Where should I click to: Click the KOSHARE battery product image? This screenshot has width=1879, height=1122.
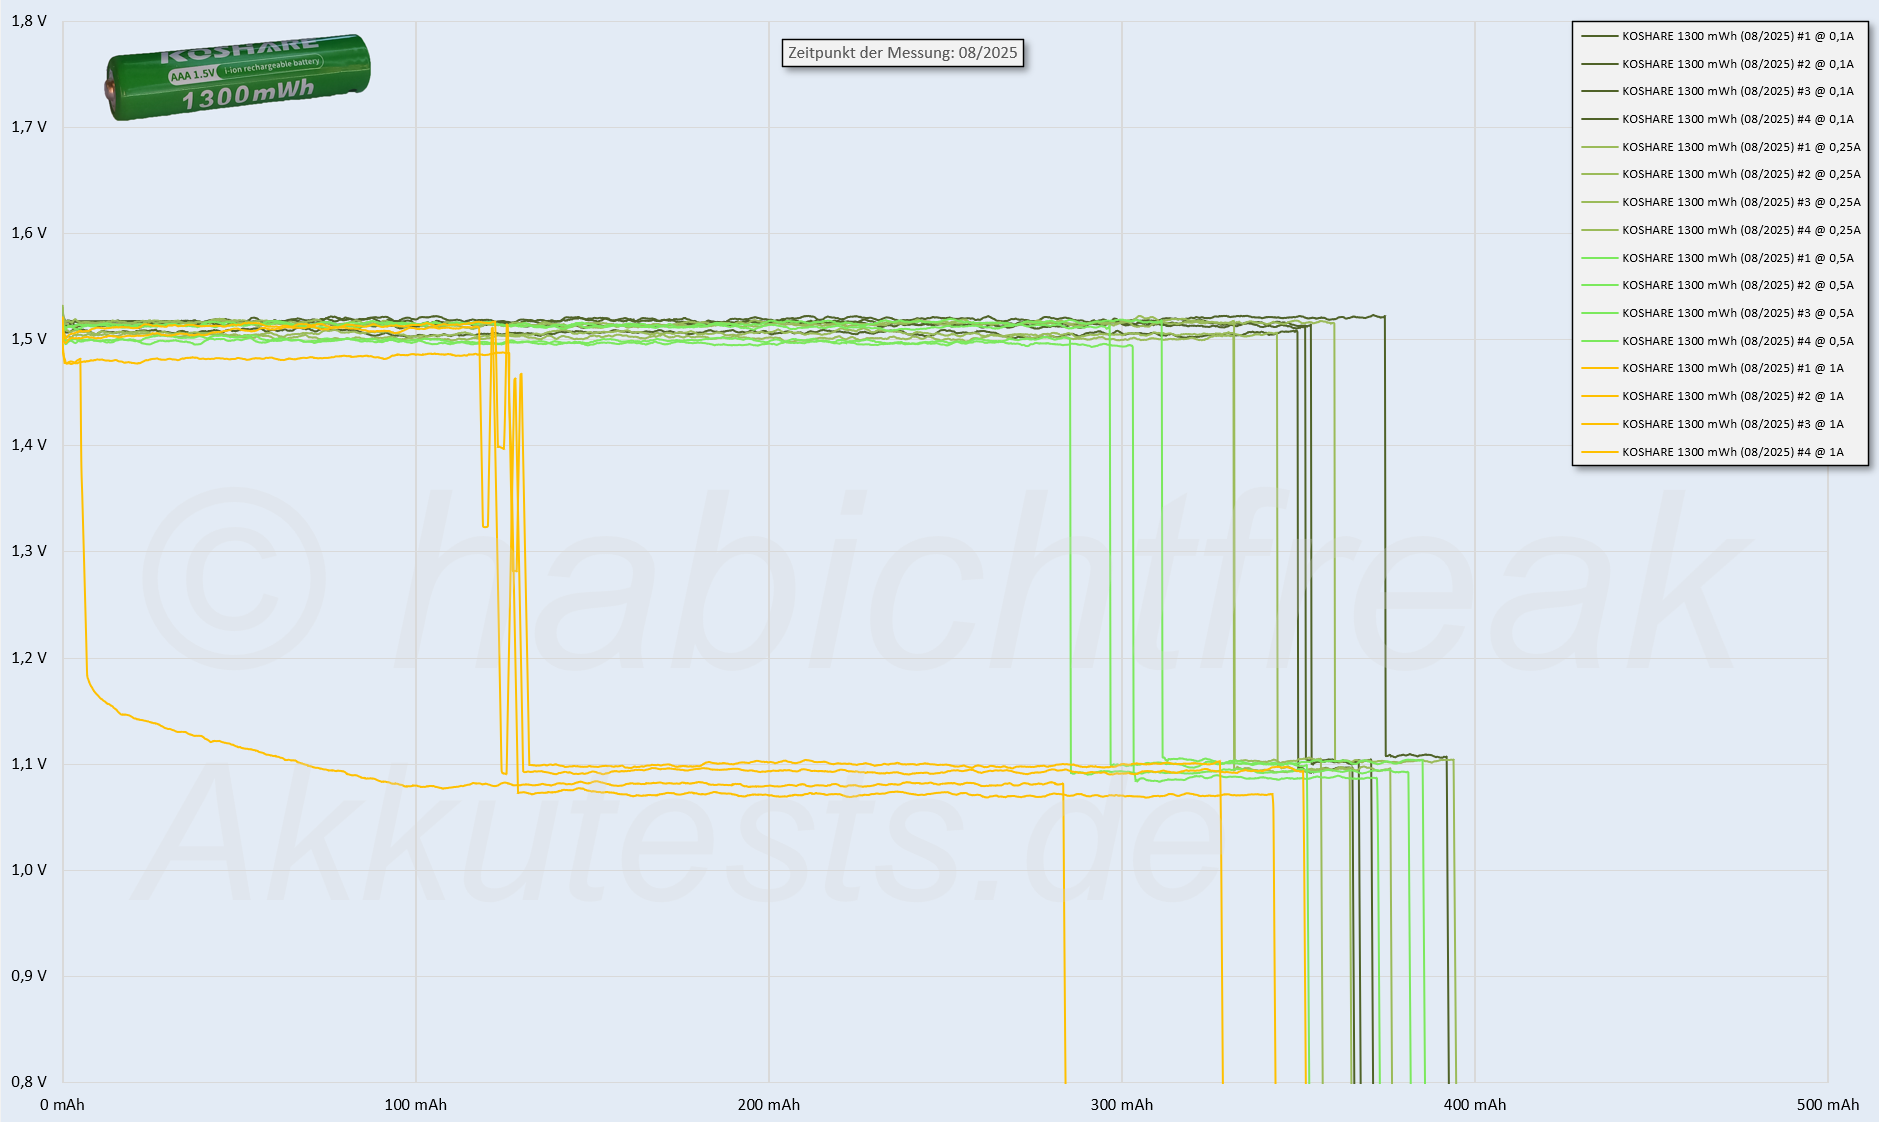tap(238, 77)
